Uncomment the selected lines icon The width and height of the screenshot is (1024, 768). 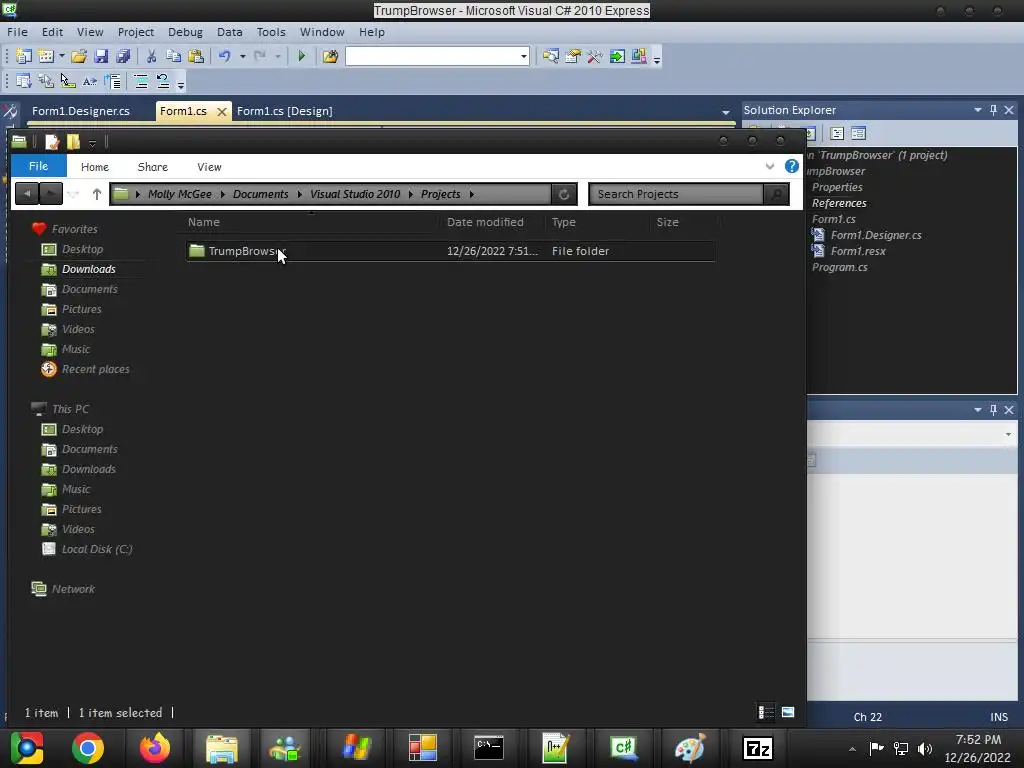tap(163, 81)
